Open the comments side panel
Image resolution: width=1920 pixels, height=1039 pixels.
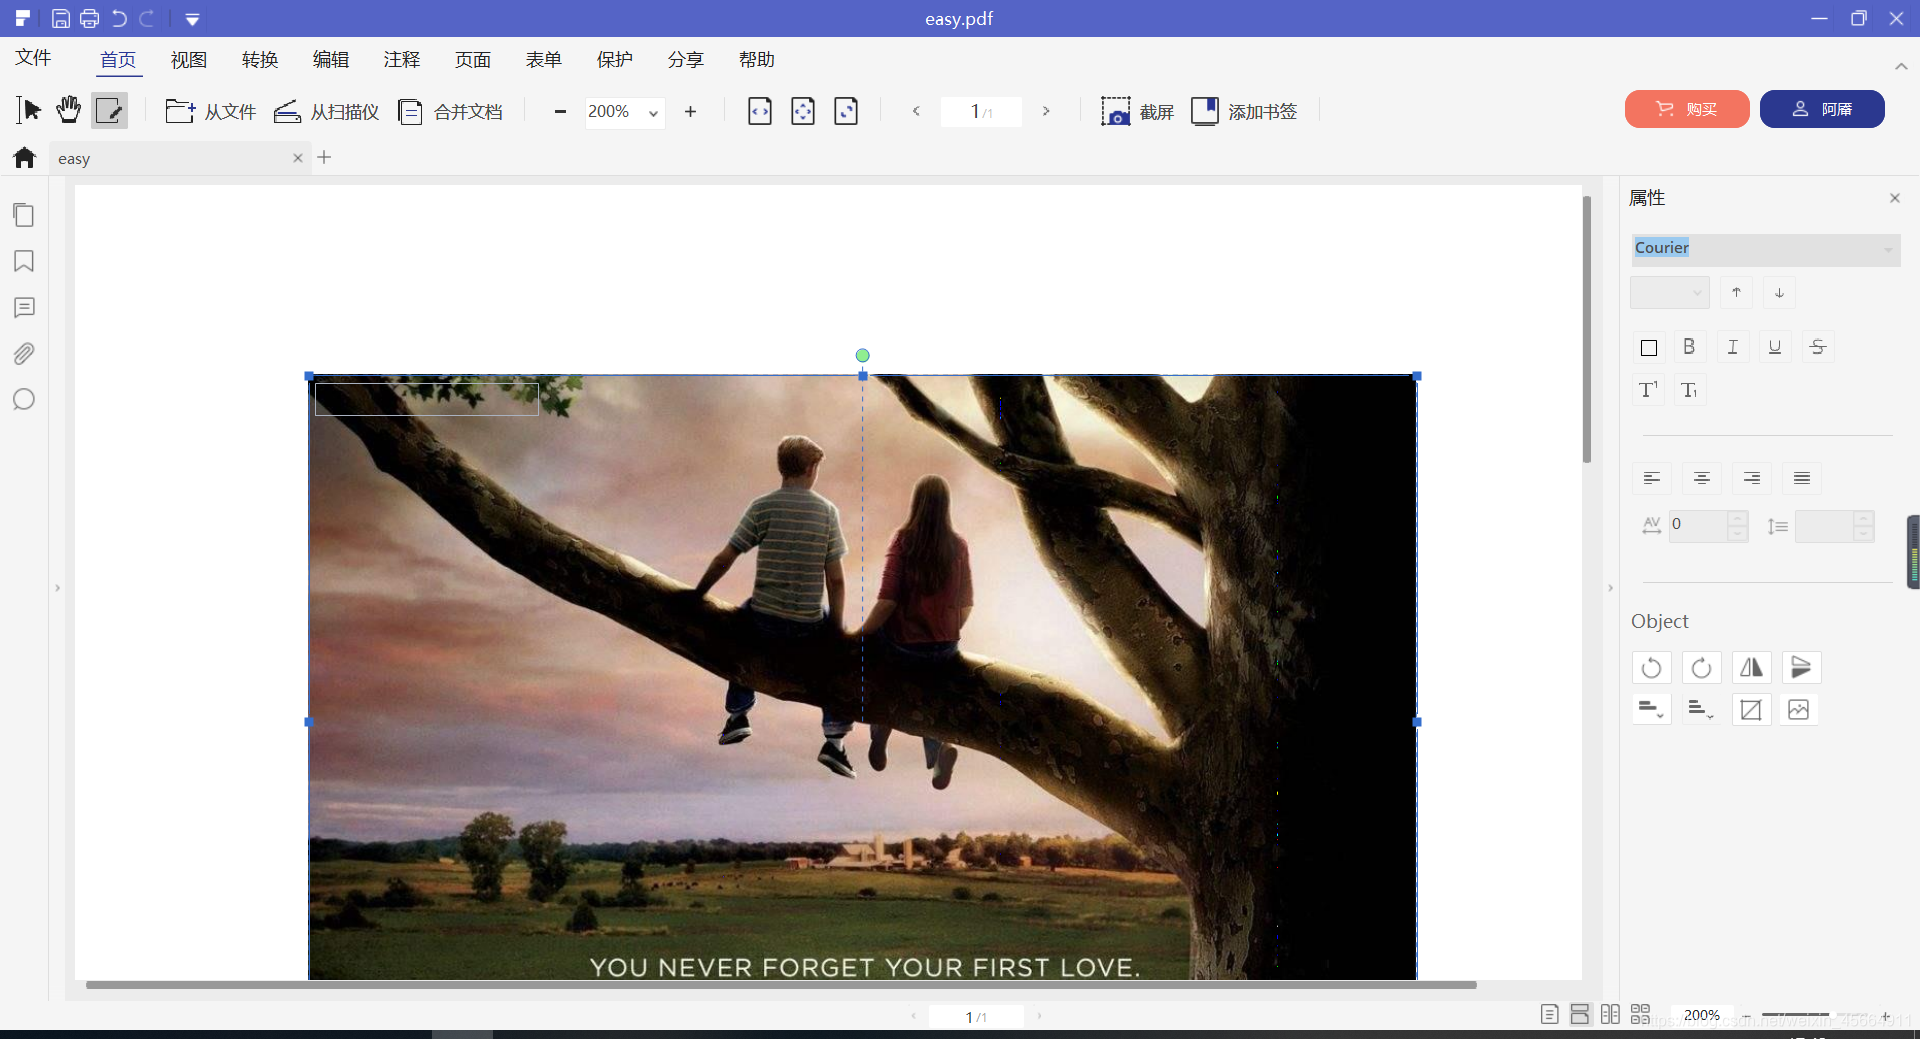point(24,307)
